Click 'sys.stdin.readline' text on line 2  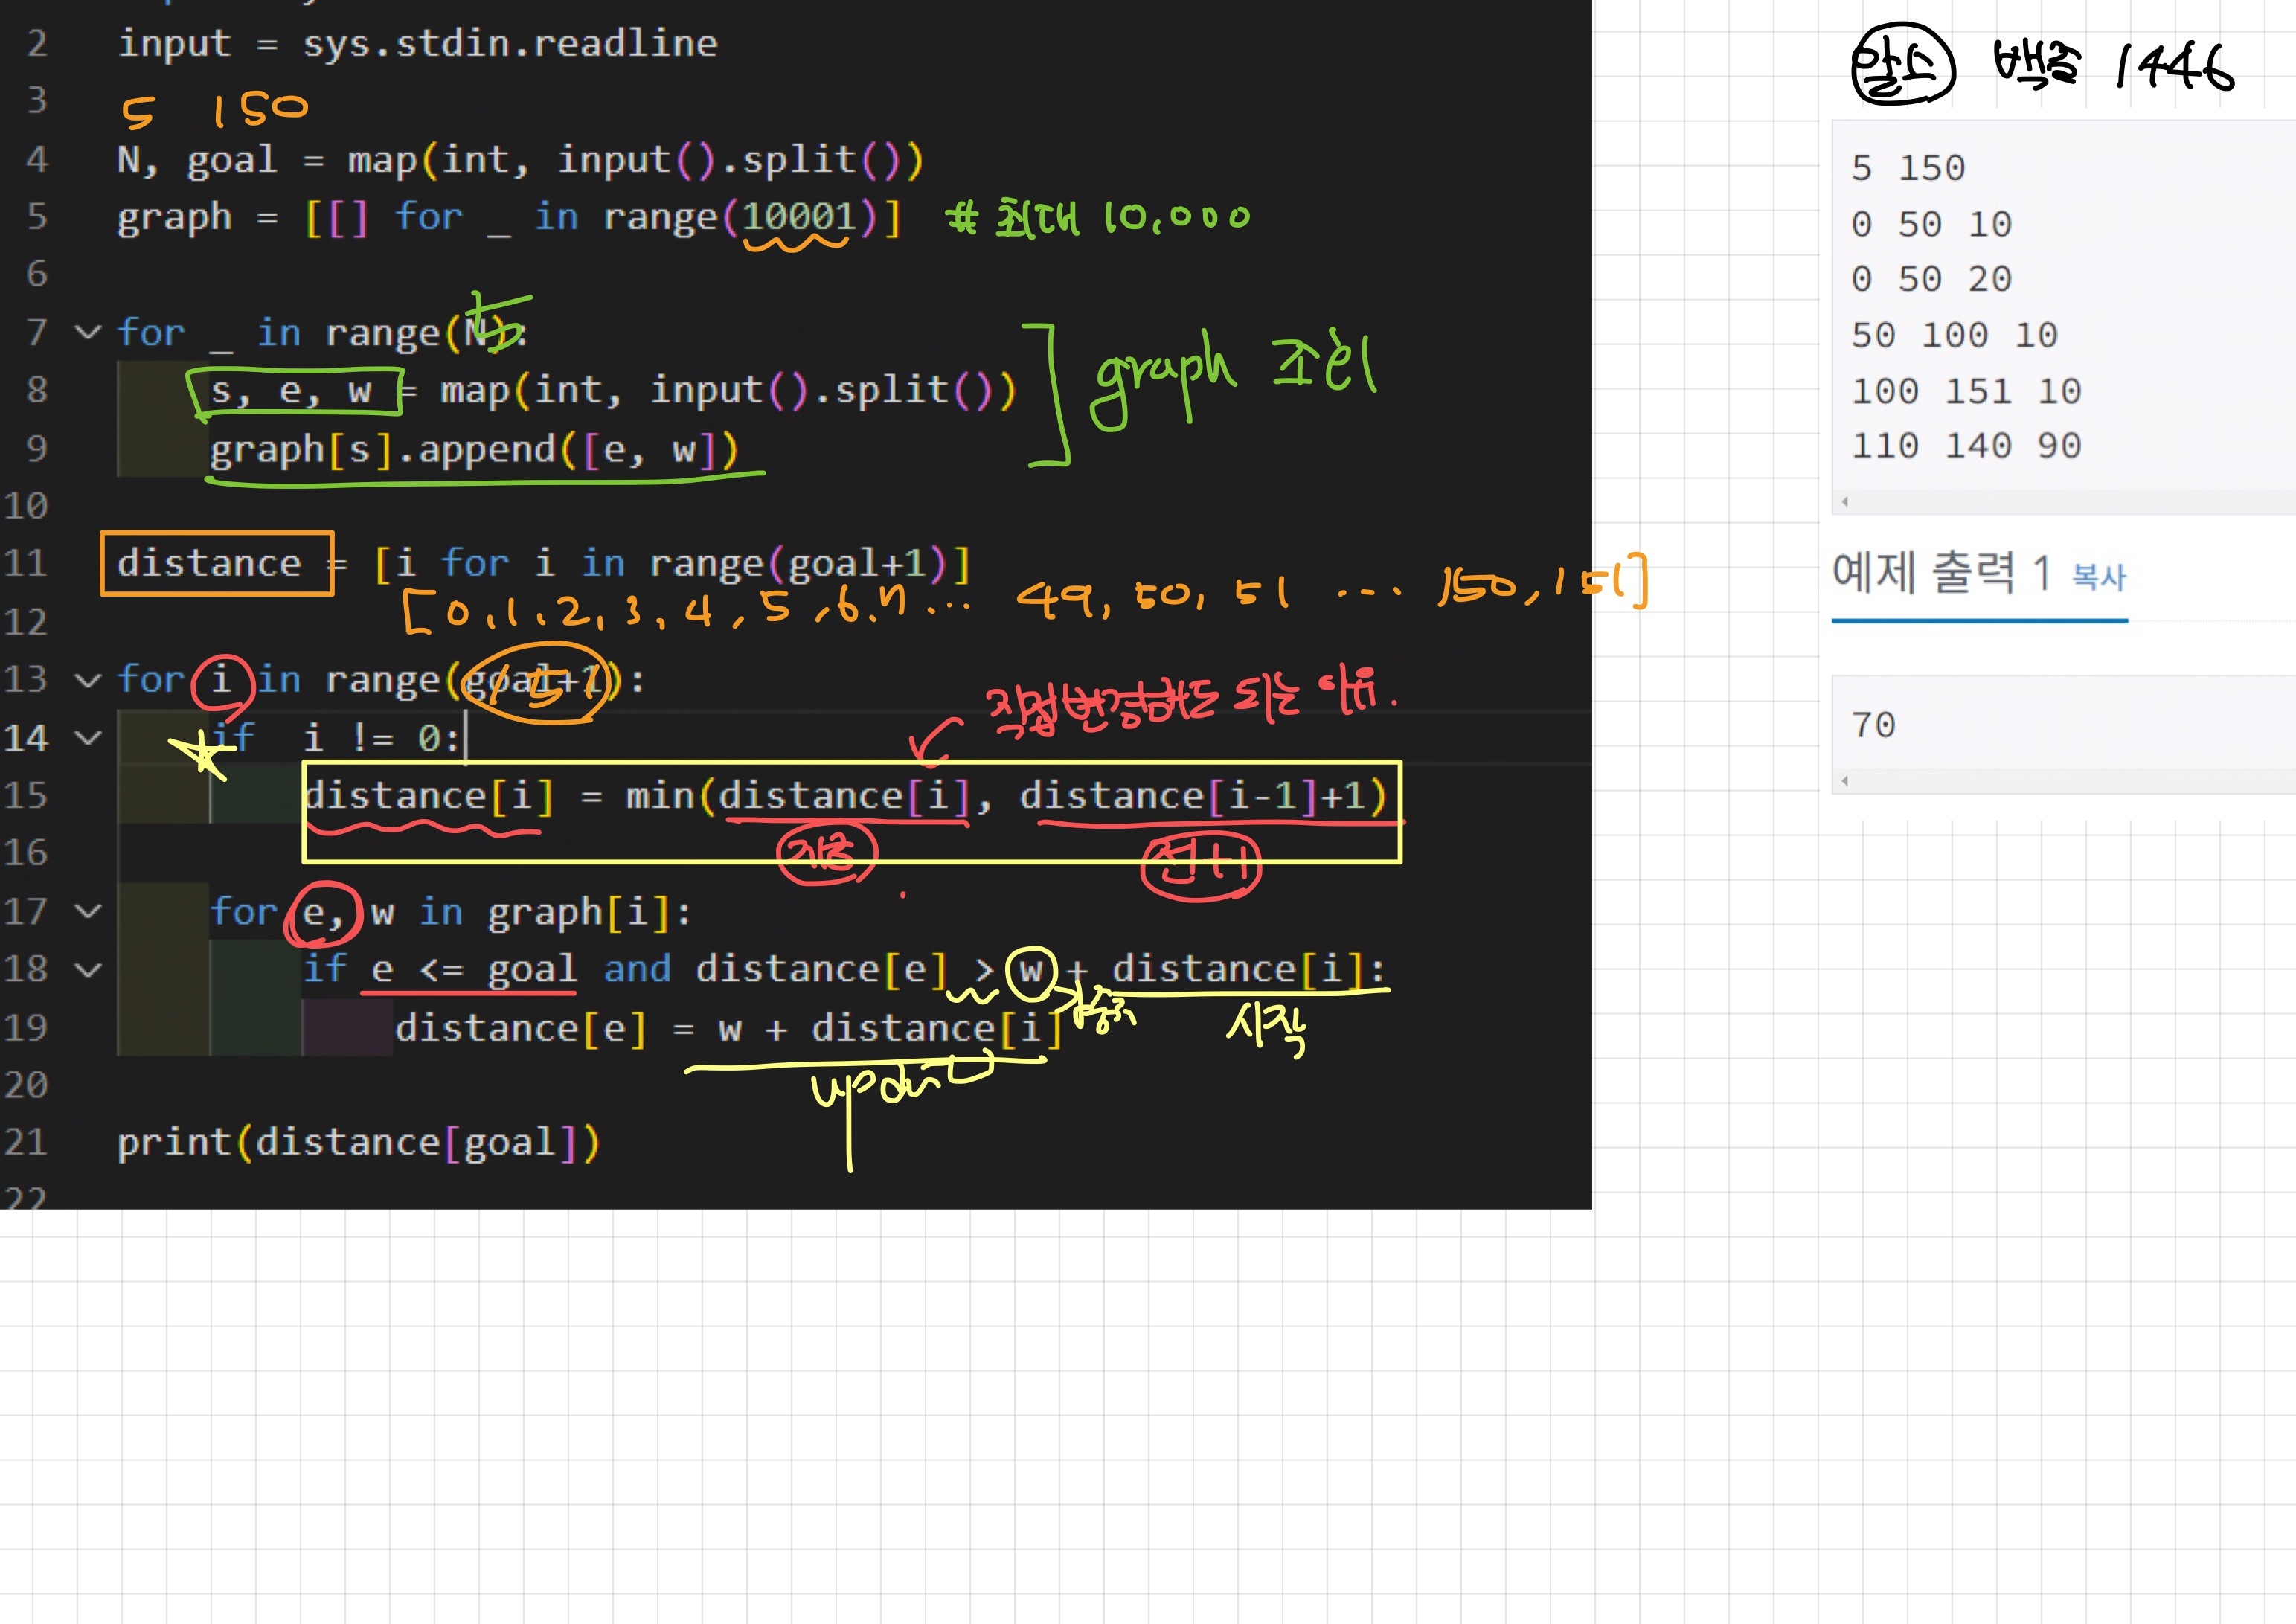tap(510, 44)
